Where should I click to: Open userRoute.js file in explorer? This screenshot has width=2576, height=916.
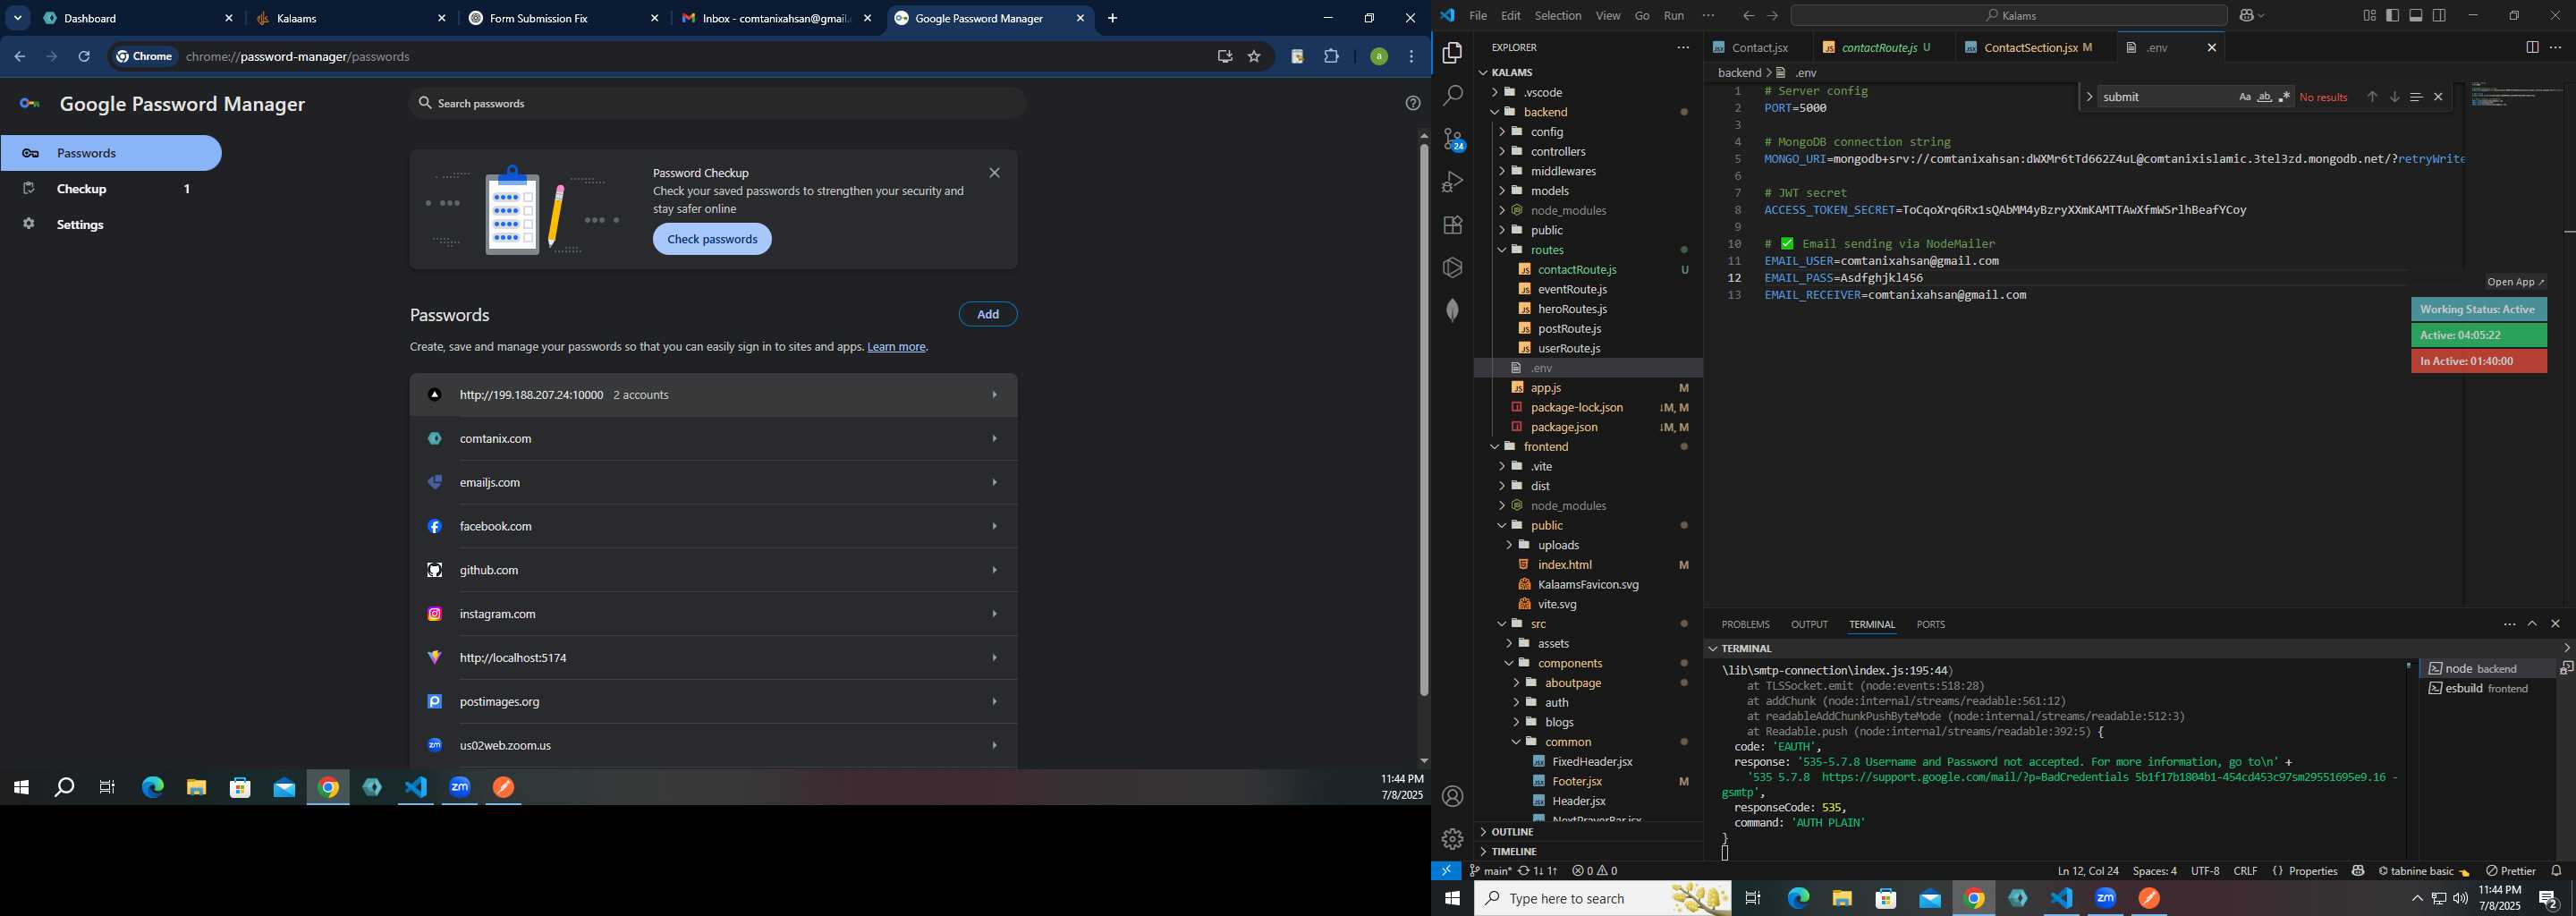pos(1569,348)
